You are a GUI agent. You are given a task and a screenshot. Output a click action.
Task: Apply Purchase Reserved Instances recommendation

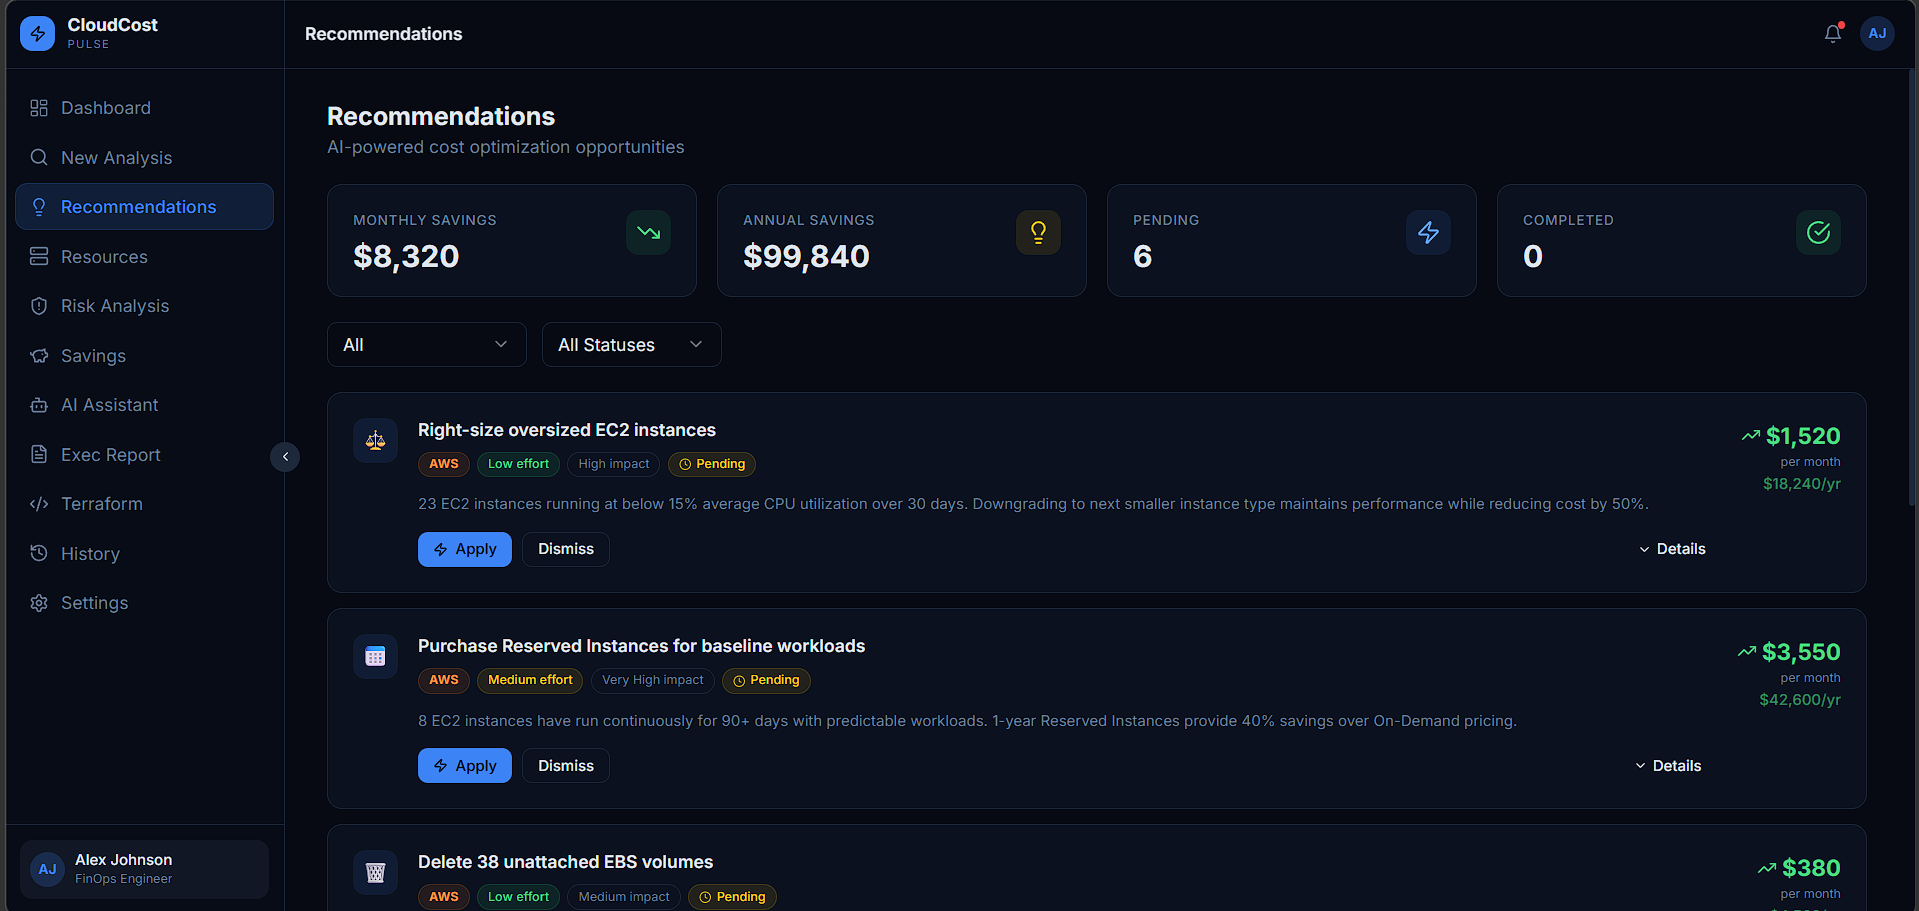pos(465,766)
